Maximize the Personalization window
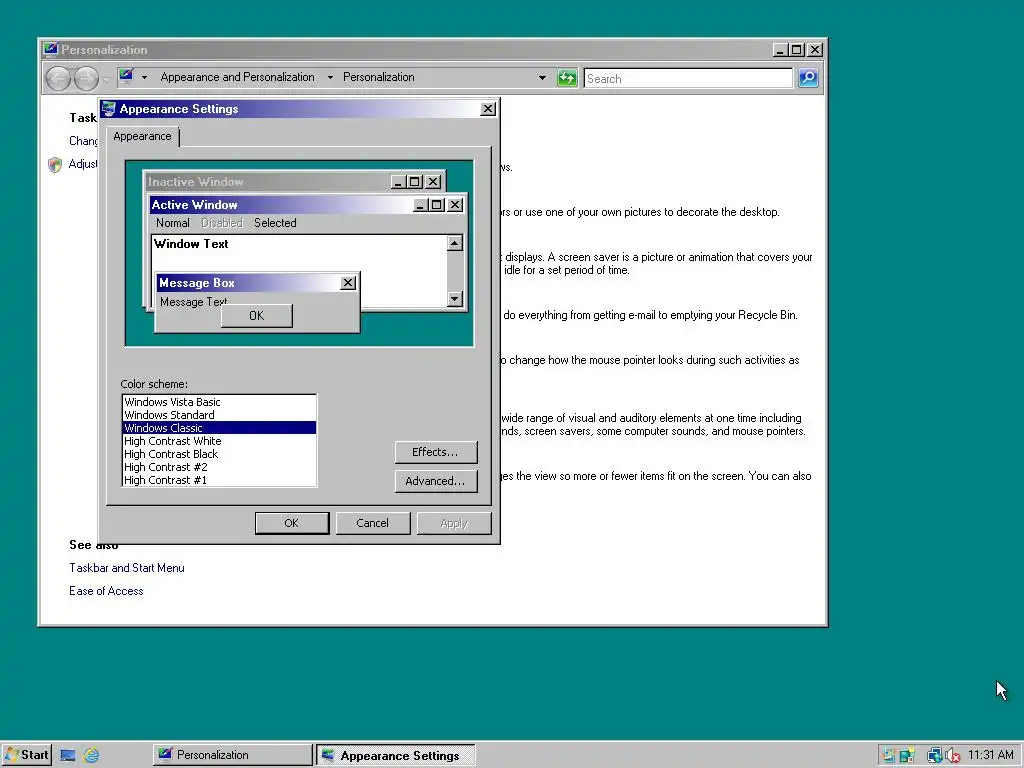Screen dimensions: 1024x768 click(797, 50)
